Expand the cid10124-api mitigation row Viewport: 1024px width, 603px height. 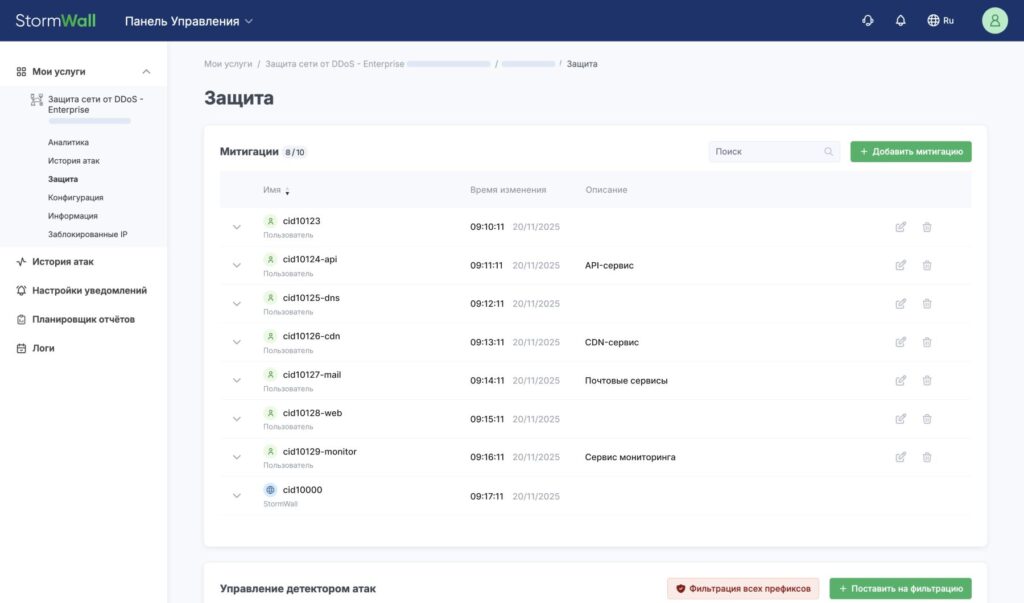[x=236, y=264]
